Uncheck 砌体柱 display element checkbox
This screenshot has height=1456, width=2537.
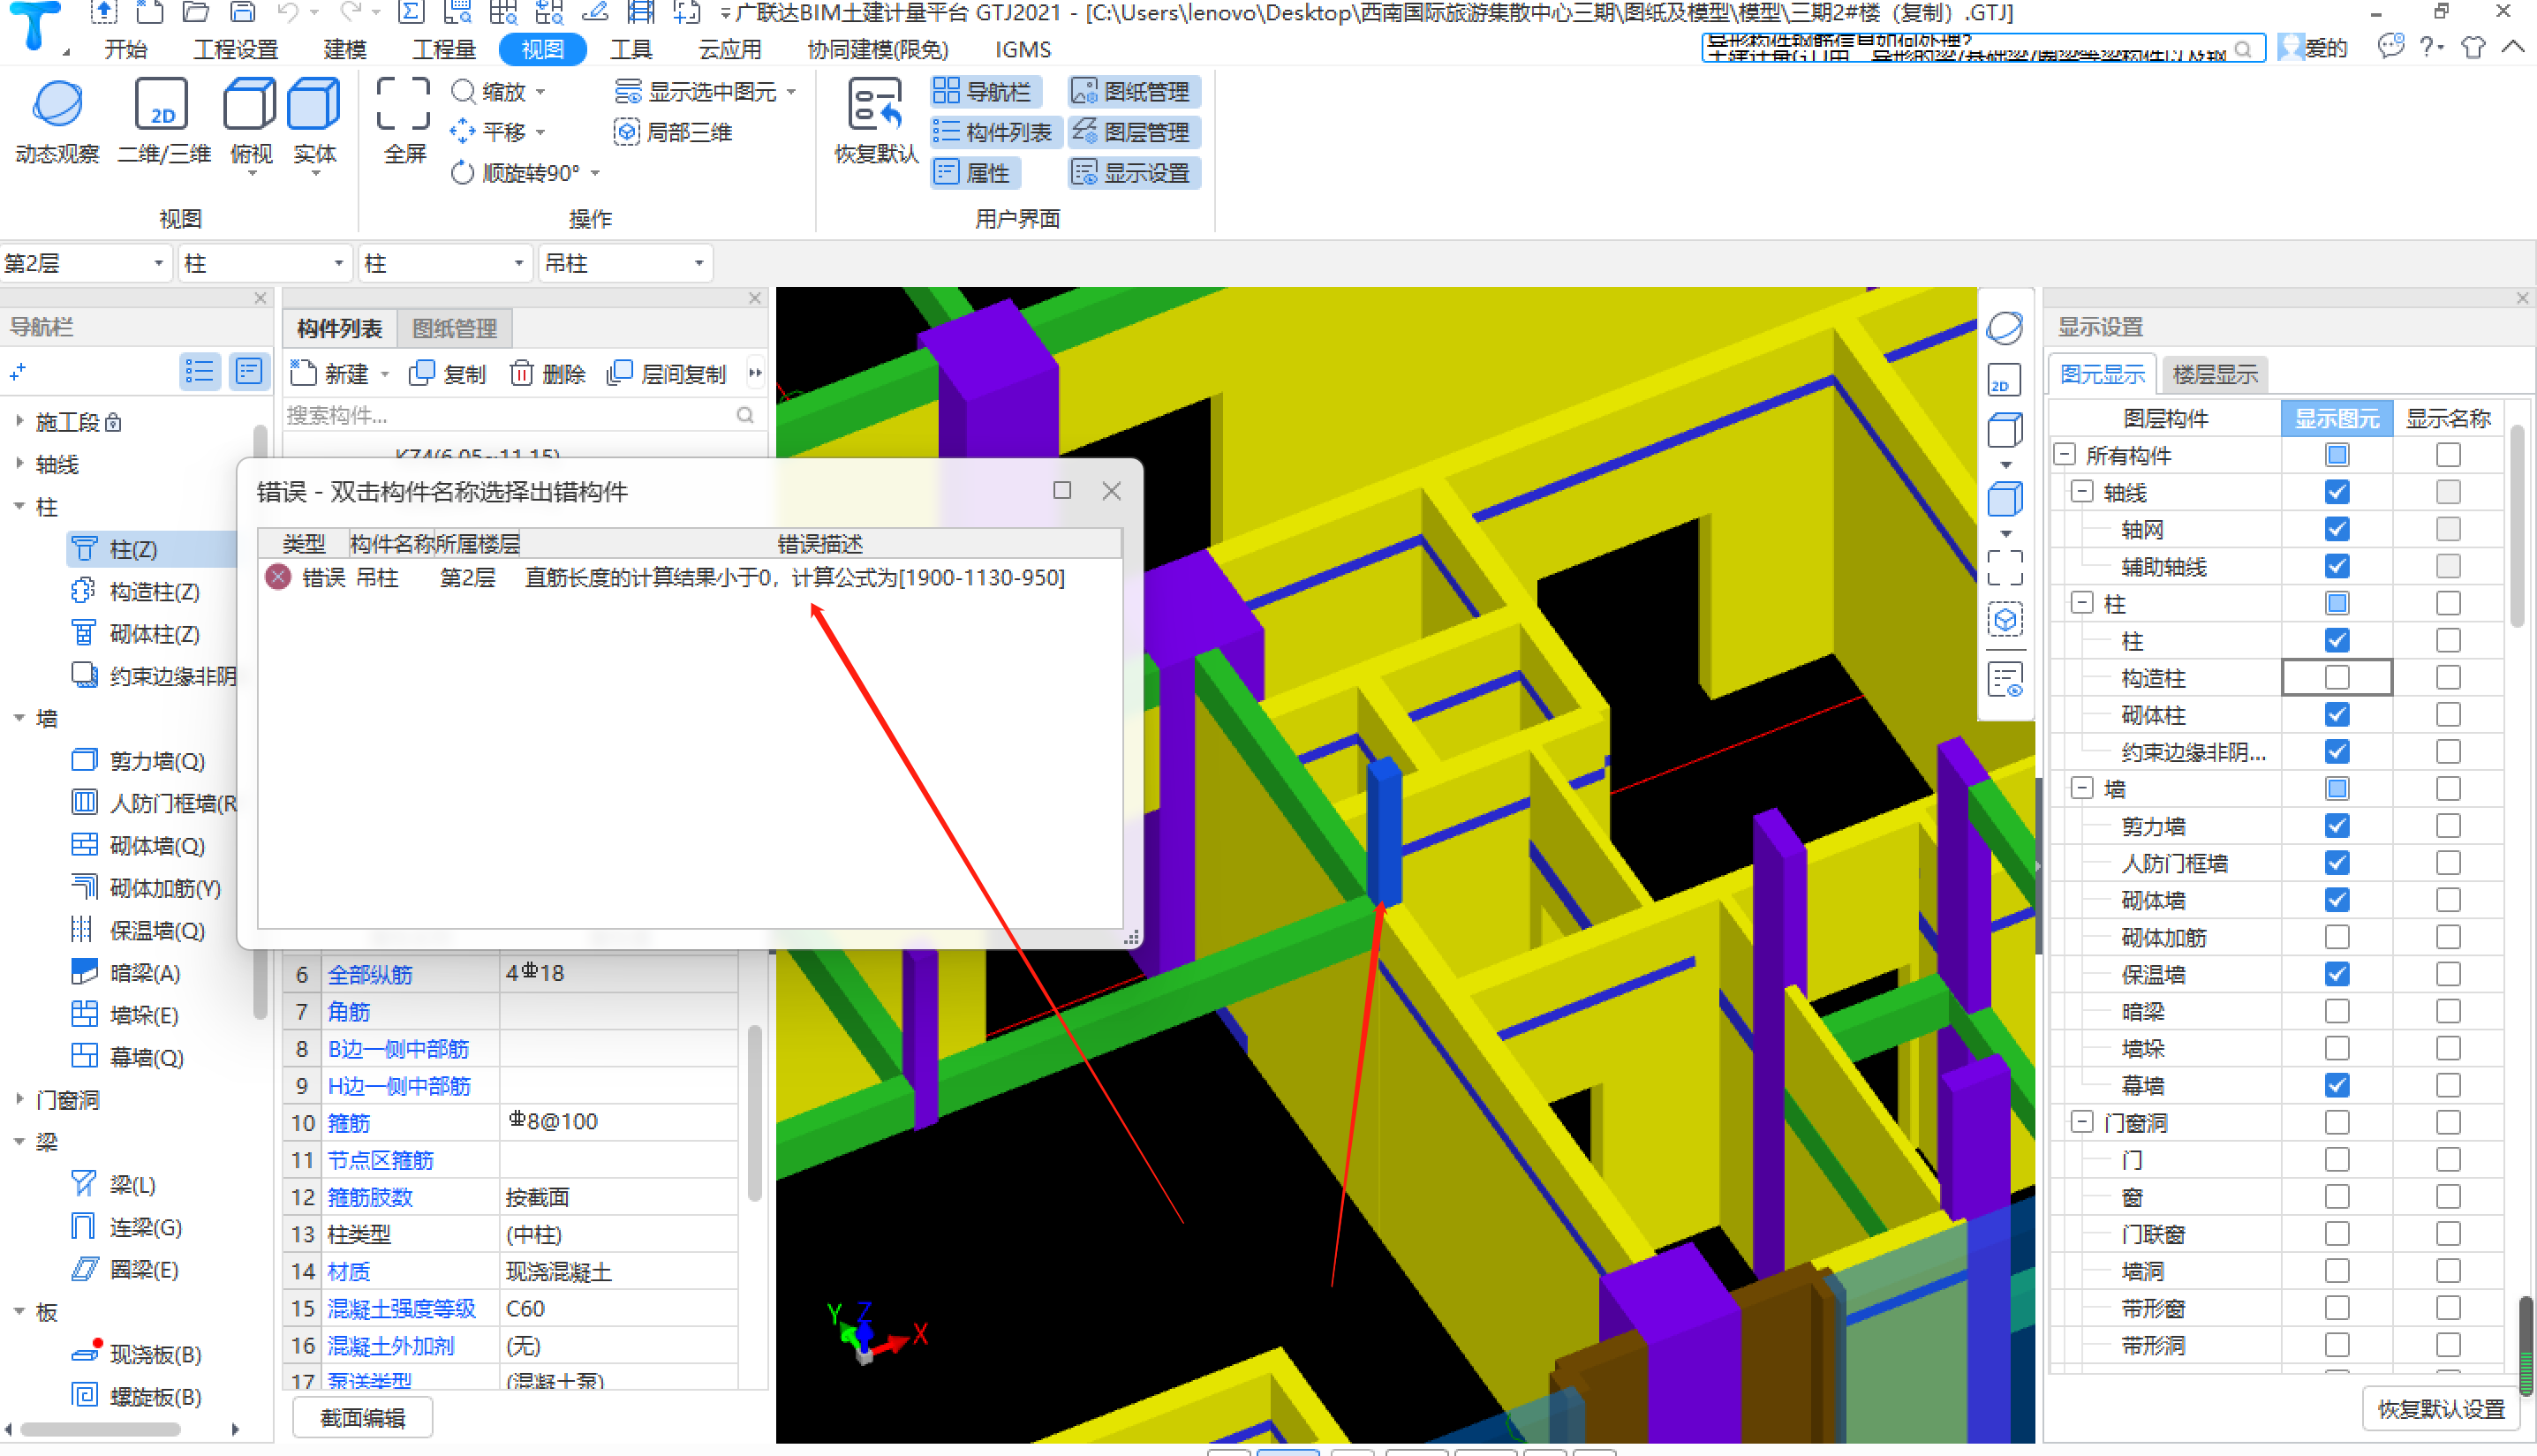click(x=2337, y=714)
